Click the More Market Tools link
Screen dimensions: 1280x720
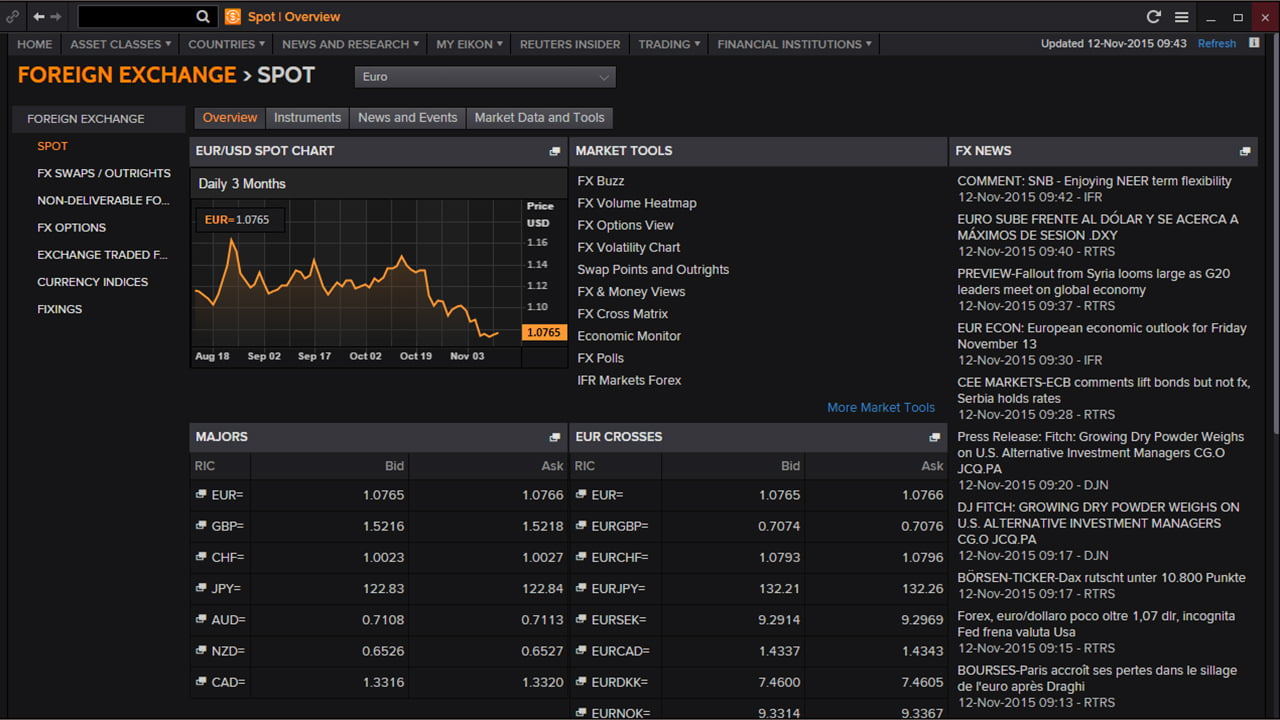click(x=880, y=407)
